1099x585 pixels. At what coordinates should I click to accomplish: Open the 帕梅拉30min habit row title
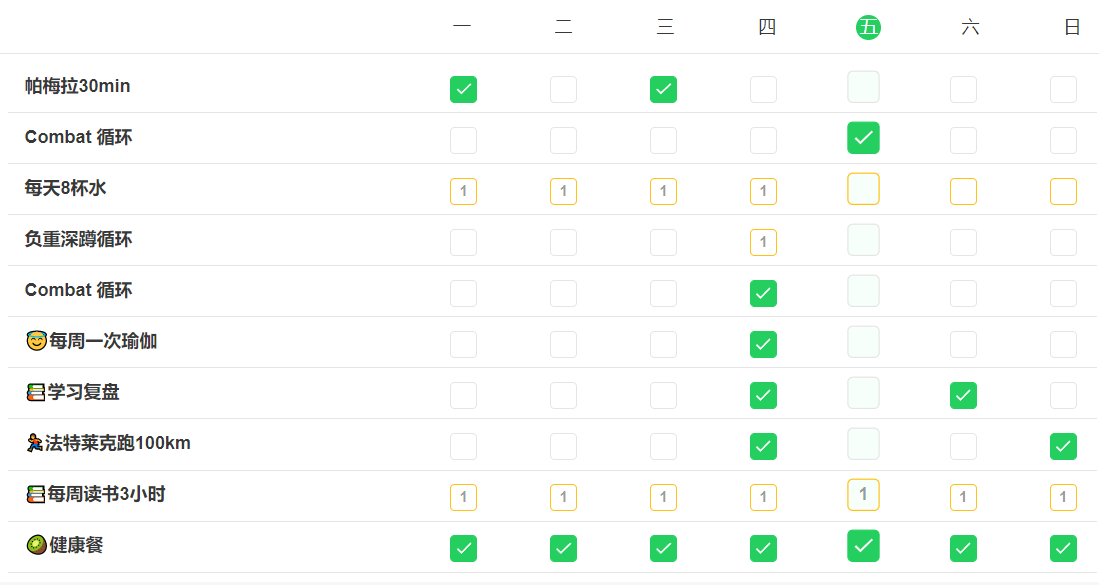click(78, 86)
